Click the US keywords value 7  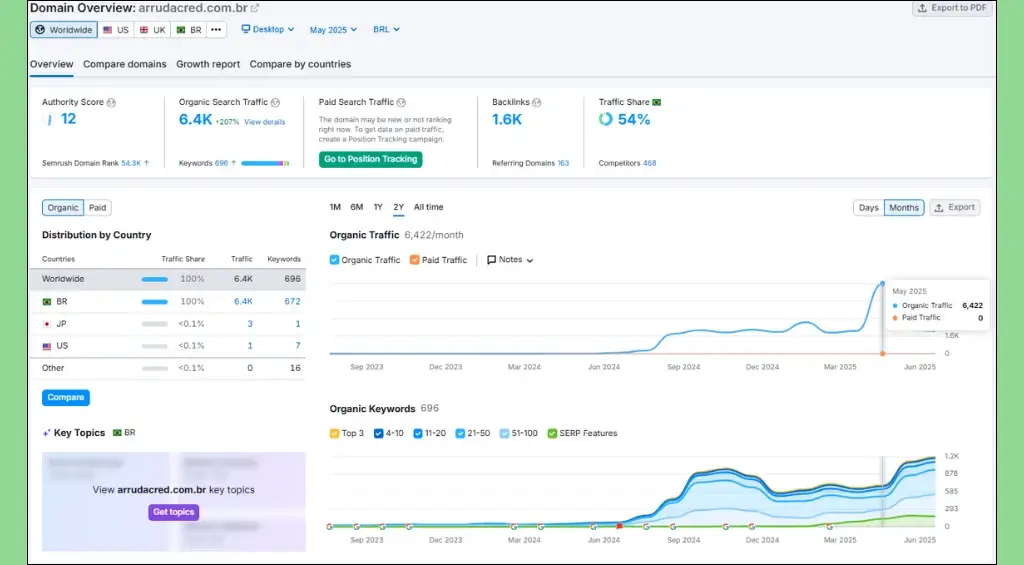click(298, 346)
